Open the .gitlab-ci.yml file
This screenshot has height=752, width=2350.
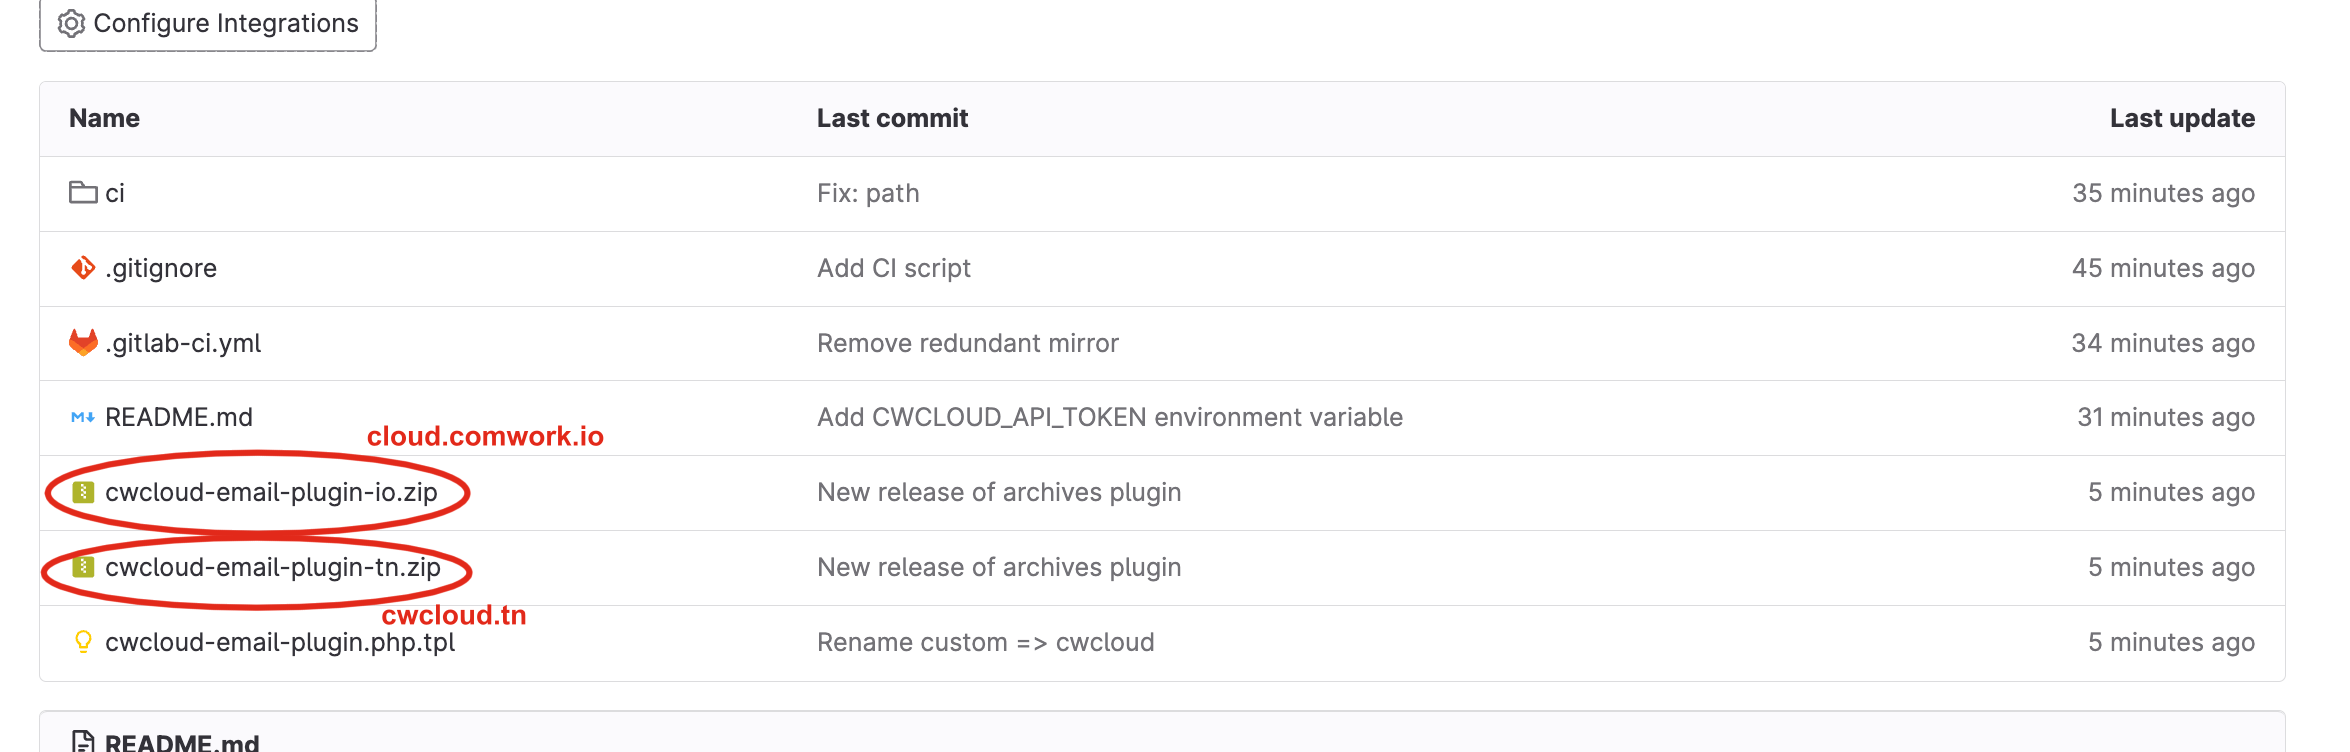[x=183, y=343]
